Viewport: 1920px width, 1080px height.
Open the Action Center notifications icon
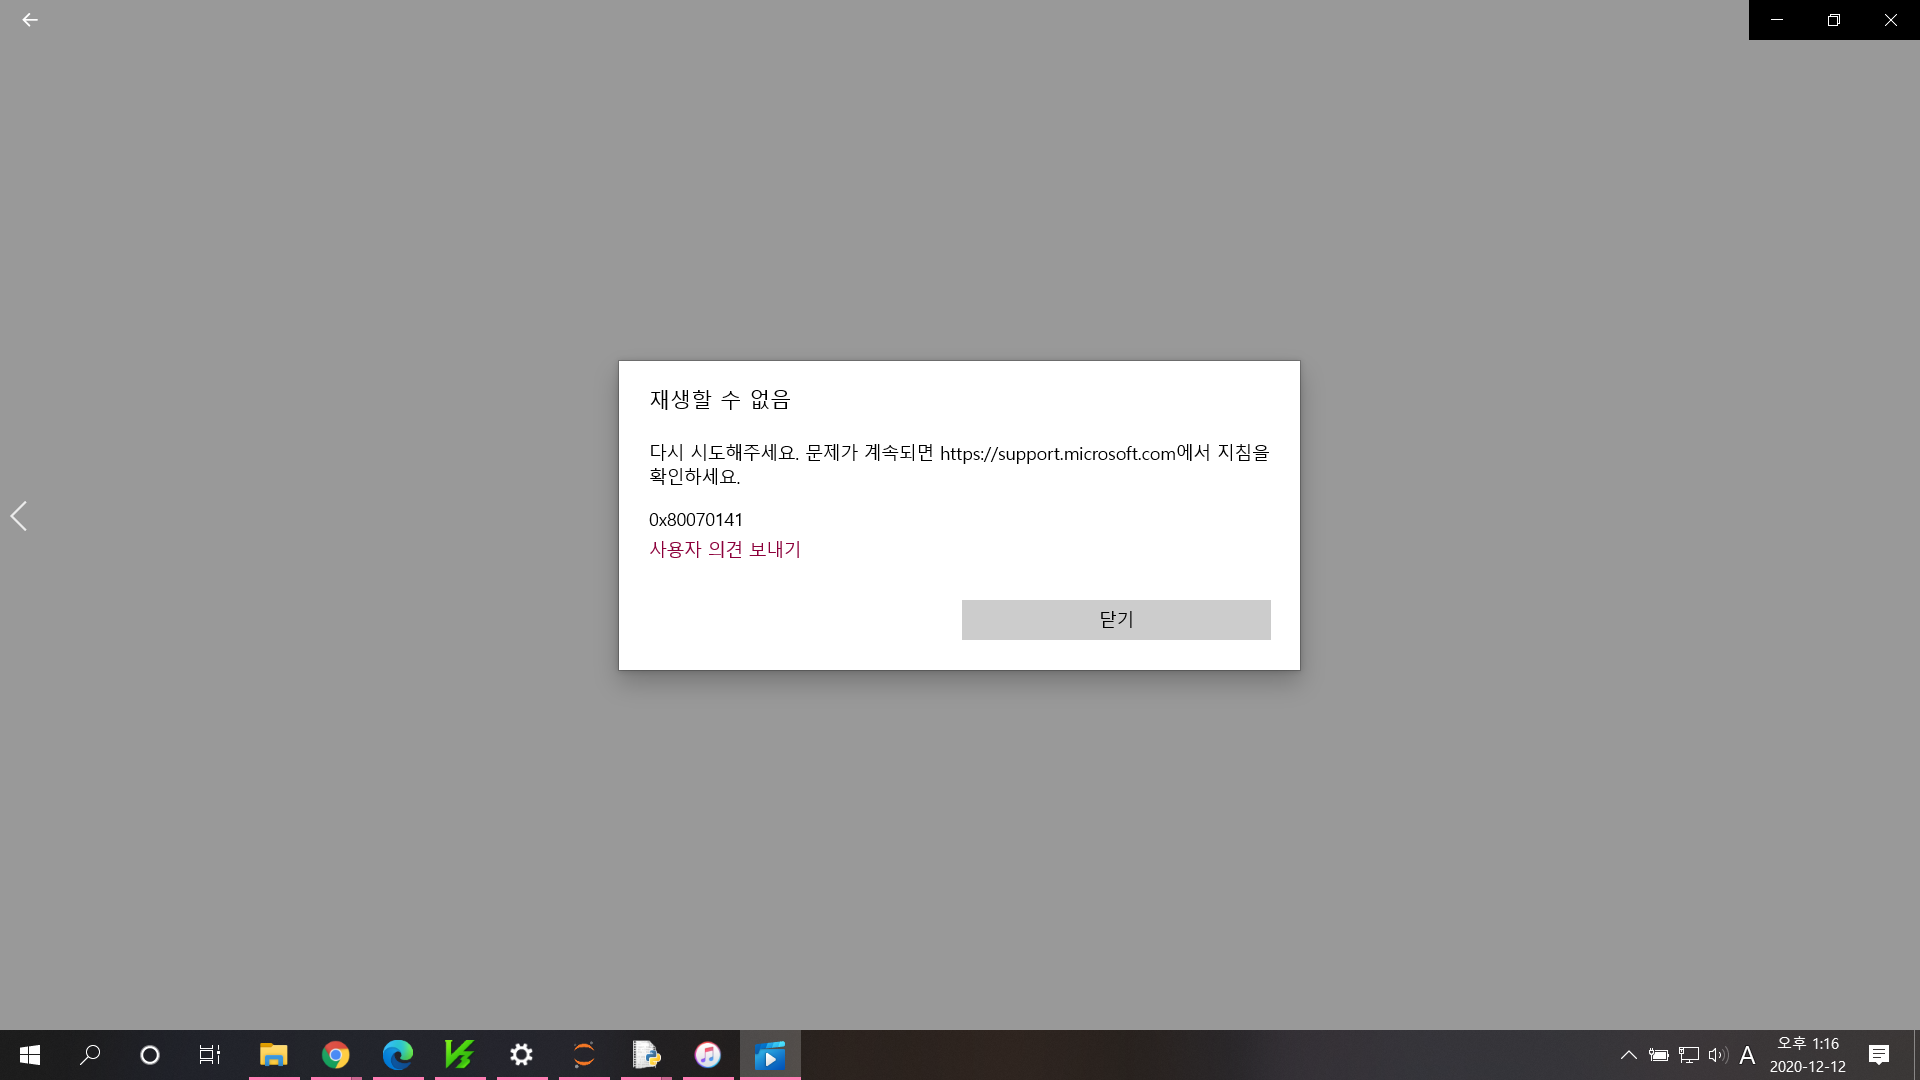tap(1879, 1055)
